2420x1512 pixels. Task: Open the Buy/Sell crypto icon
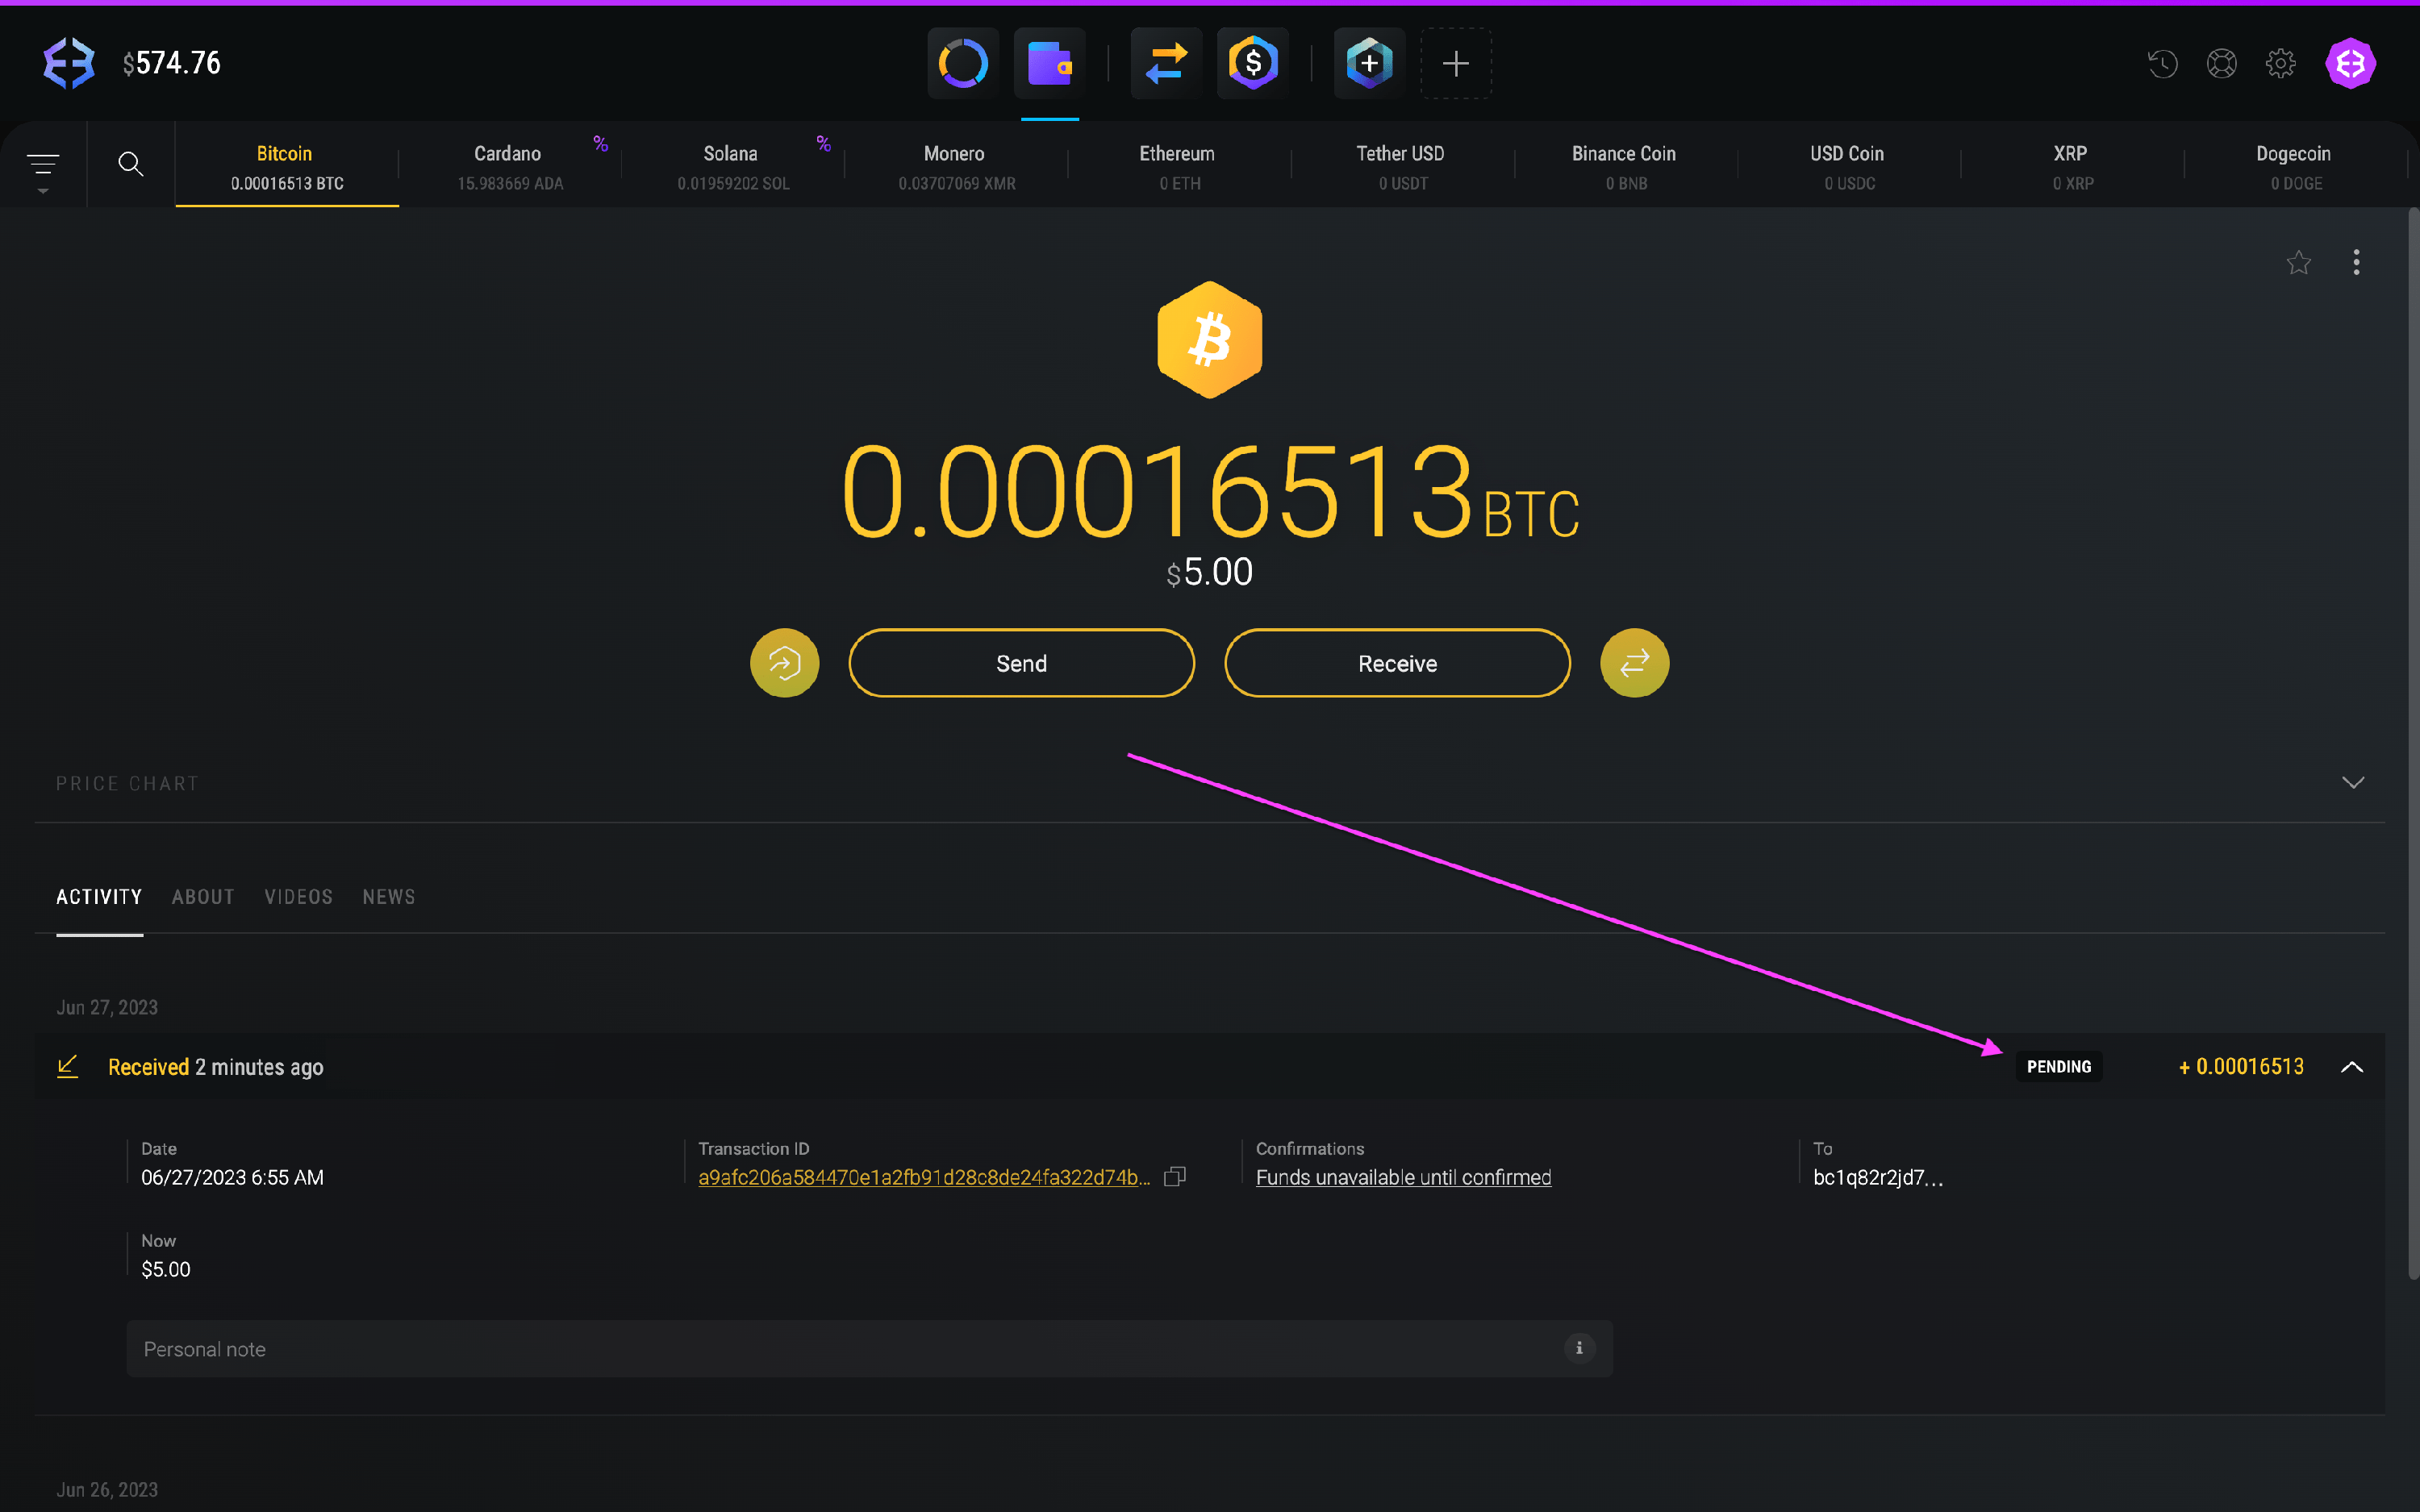coord(1251,62)
